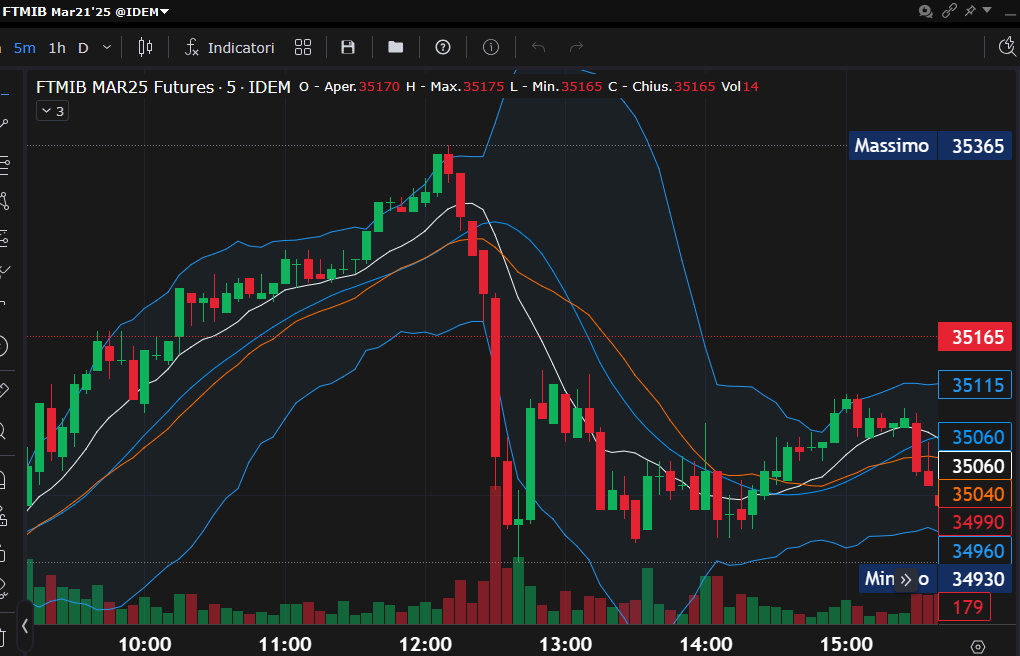Image resolution: width=1020 pixels, height=656 pixels.
Task: Expand the timeframe chevron dropdown
Action: [107, 48]
